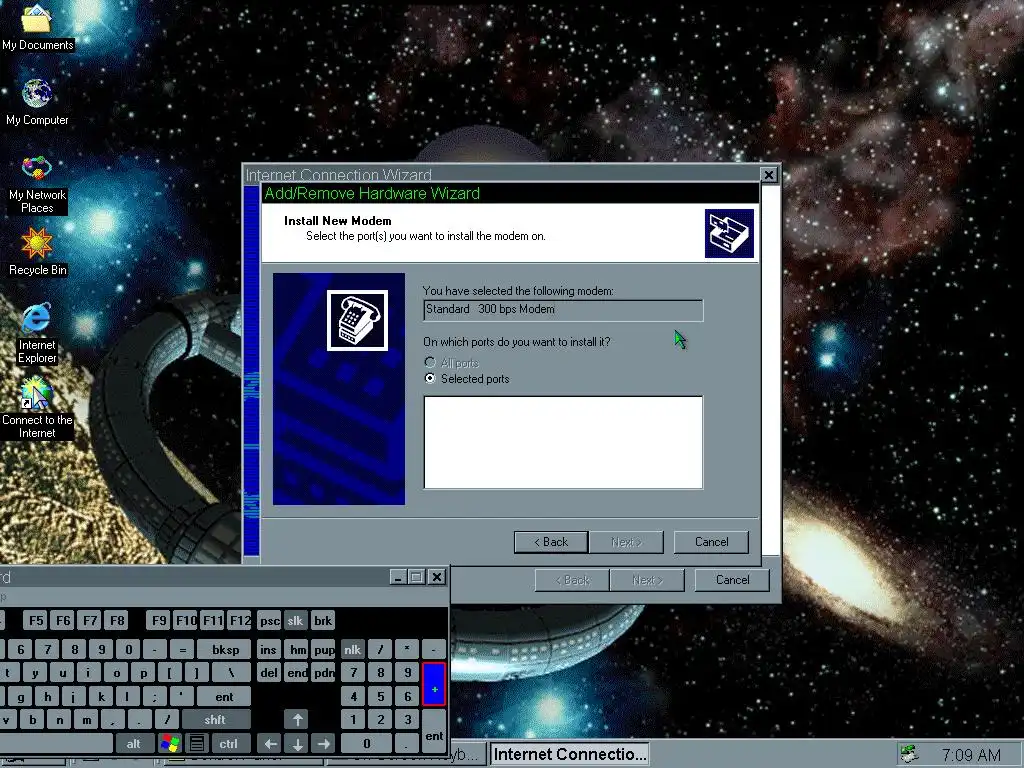Toggle the nlk num lock key
This screenshot has height=768, width=1024.
pos(353,649)
